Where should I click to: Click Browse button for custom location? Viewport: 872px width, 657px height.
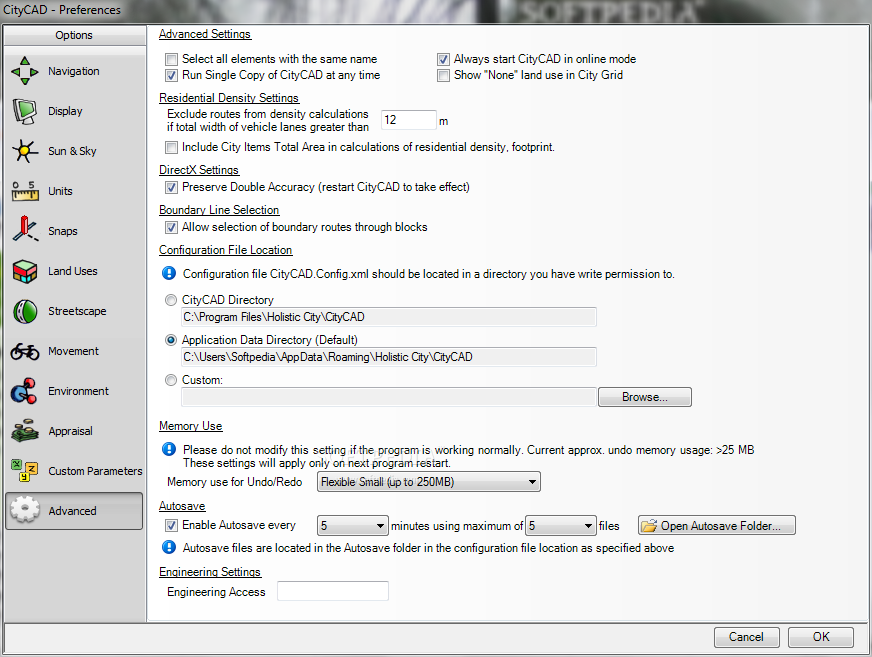click(645, 397)
